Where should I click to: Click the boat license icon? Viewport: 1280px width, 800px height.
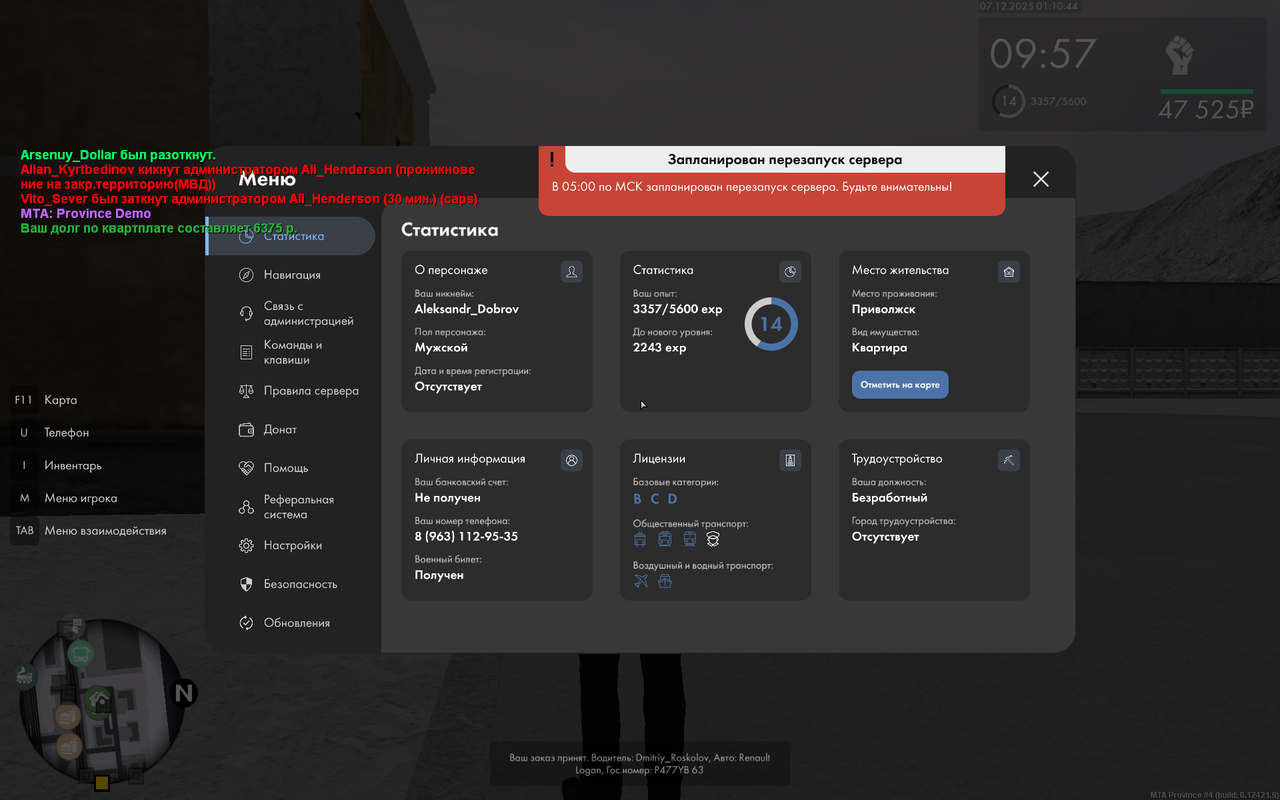pos(665,581)
